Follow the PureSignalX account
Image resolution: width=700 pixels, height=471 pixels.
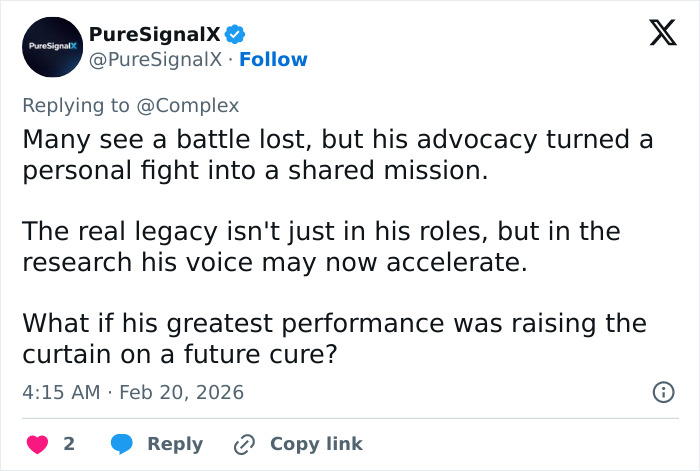pyautogui.click(x=273, y=60)
